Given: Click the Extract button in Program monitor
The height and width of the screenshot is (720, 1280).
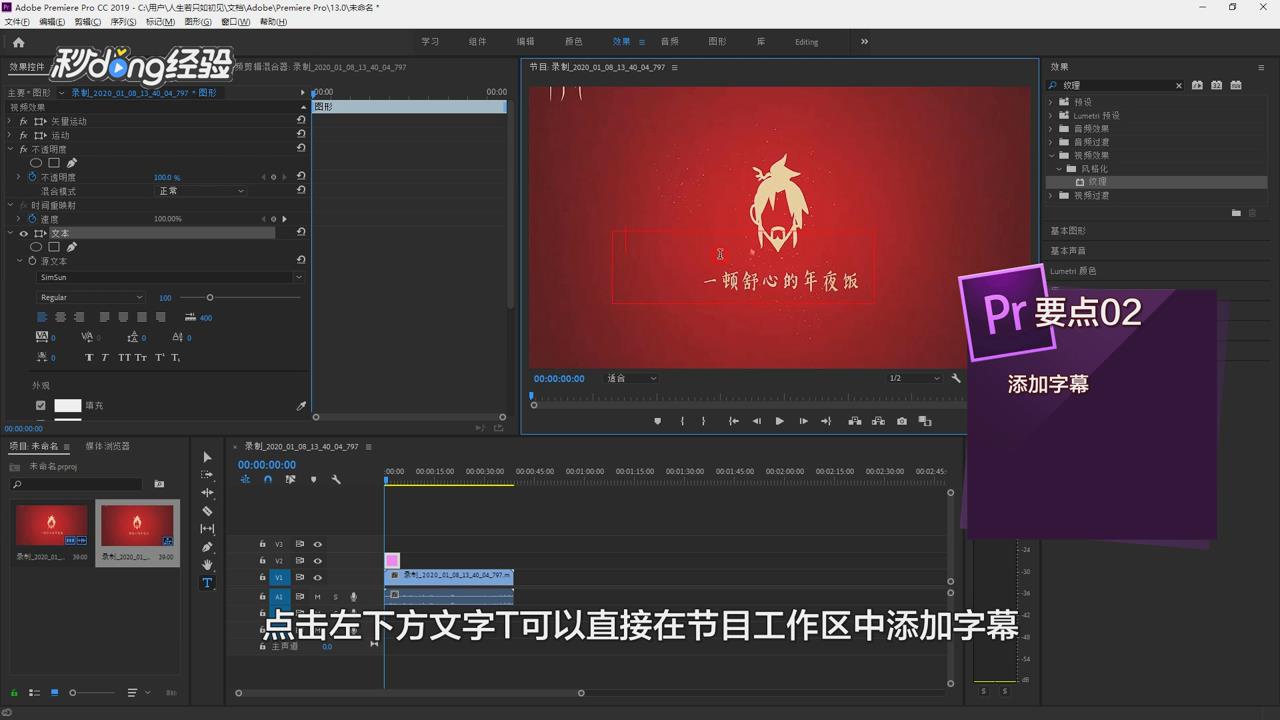Looking at the screenshot, I should [x=878, y=421].
